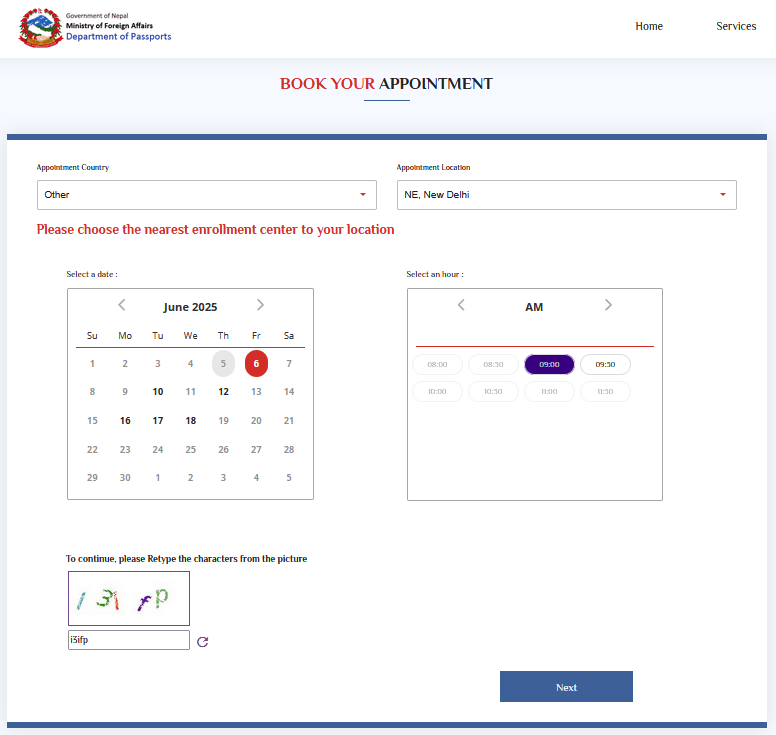The width and height of the screenshot is (776, 735).
Task: Open the Appointment Location dropdown
Action: pyautogui.click(x=566, y=195)
